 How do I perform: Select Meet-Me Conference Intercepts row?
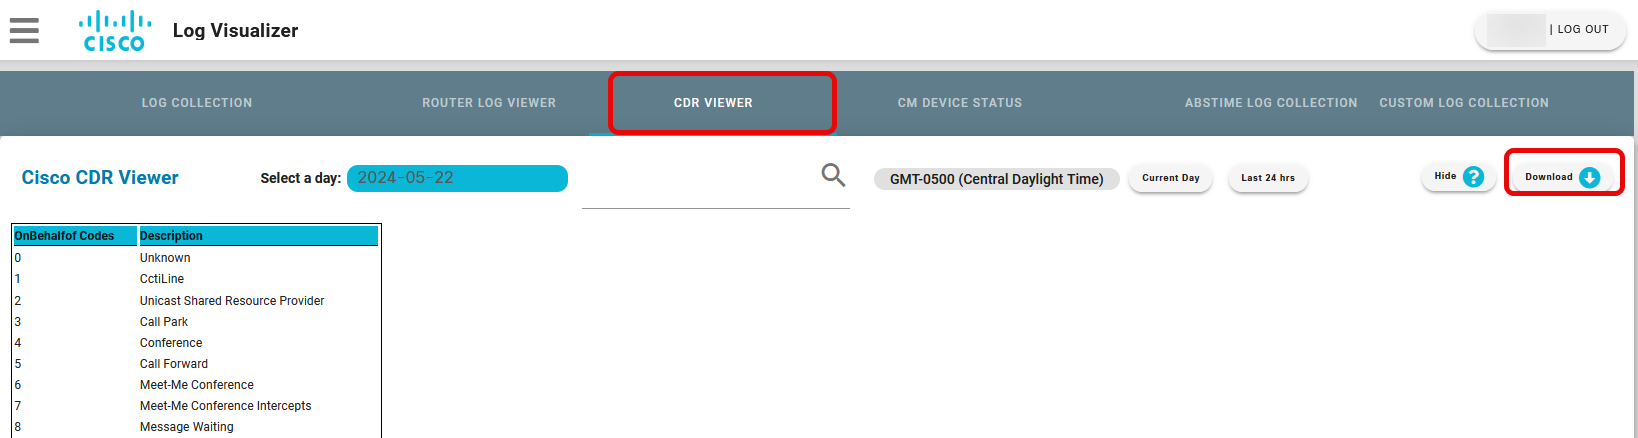pyautogui.click(x=196, y=406)
